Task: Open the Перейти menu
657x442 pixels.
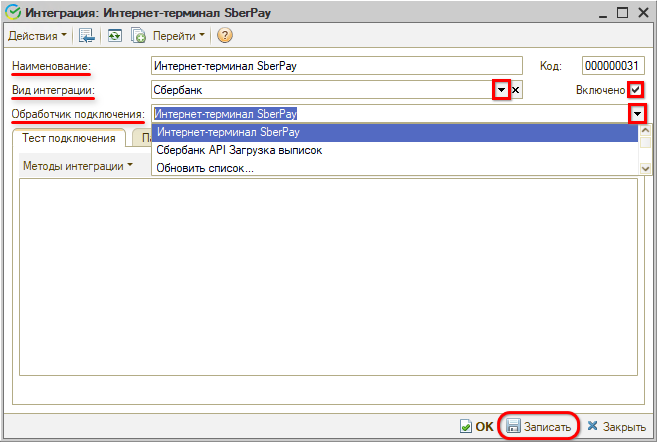Action: tap(178, 36)
